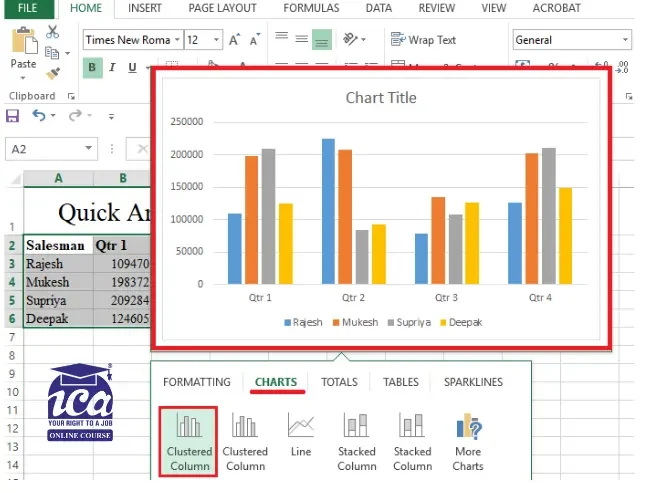This screenshot has width=657, height=493.
Task: Click the Orientation text angle icon
Action: pyautogui.click(x=350, y=39)
